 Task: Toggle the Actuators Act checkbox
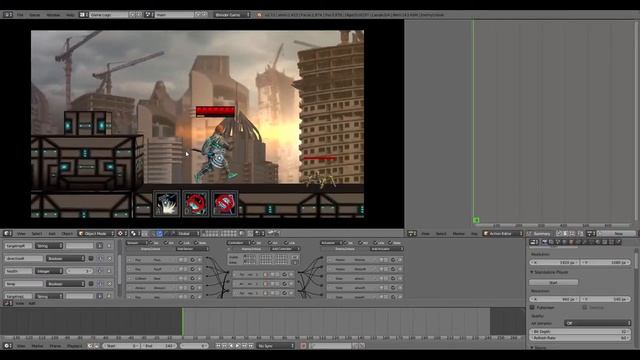pyautogui.click(x=360, y=243)
